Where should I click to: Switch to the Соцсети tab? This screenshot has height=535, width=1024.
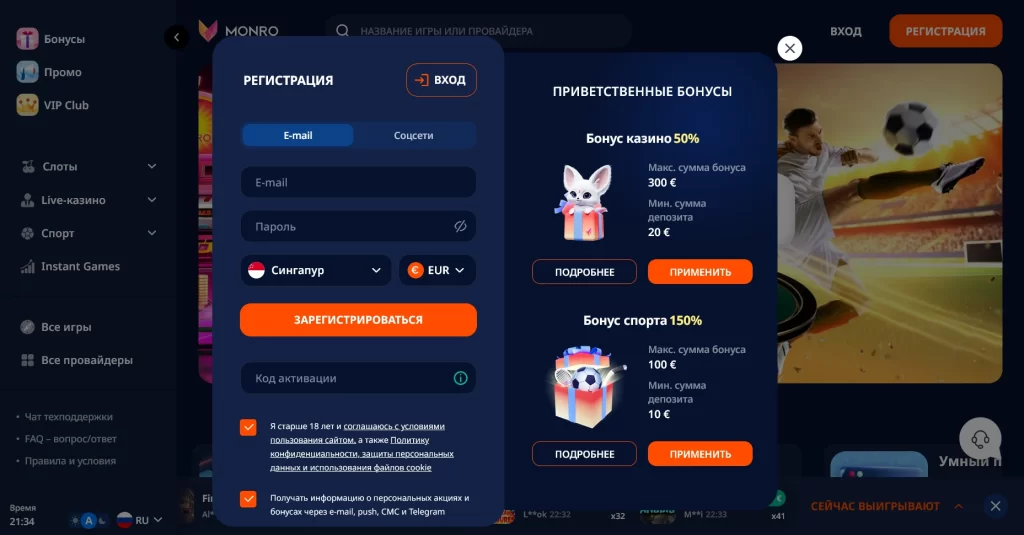point(413,135)
